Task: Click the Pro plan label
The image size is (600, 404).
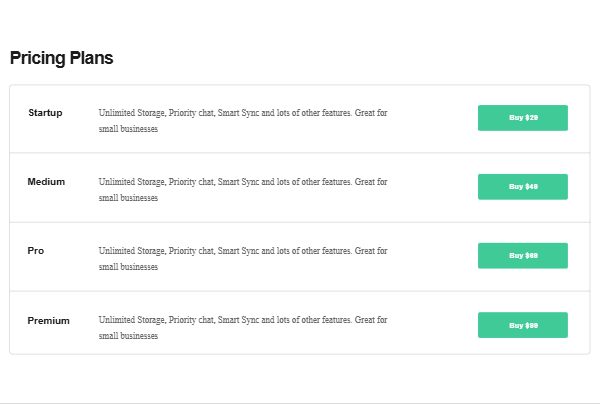Action: click(x=36, y=251)
